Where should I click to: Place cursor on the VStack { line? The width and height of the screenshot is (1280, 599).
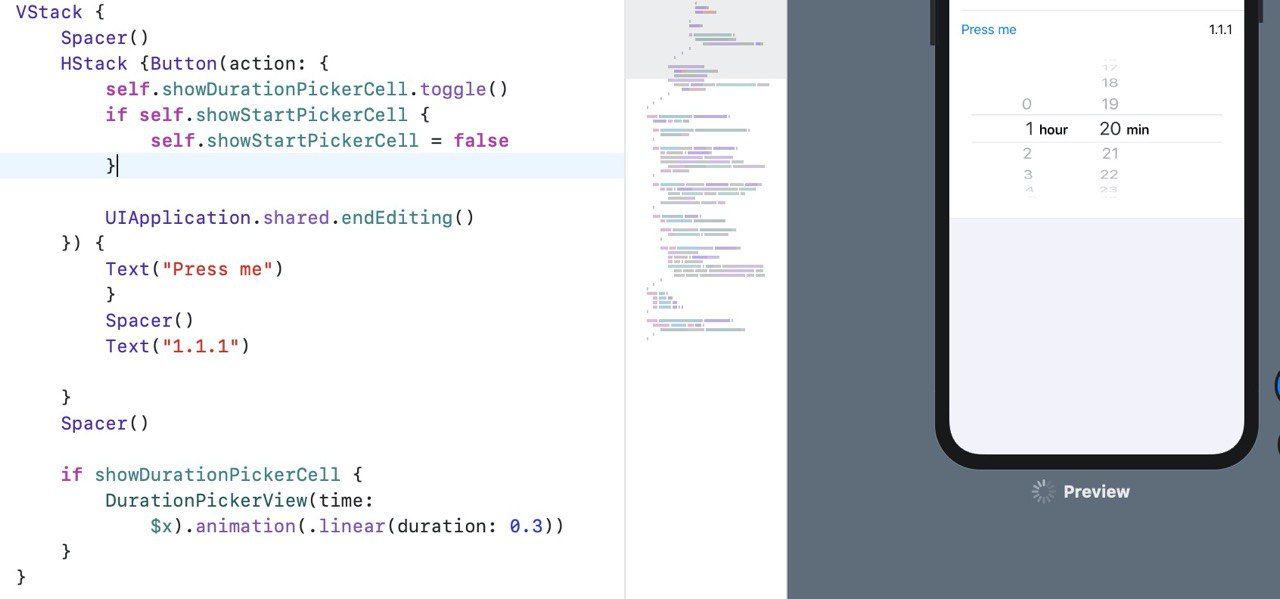60,13
